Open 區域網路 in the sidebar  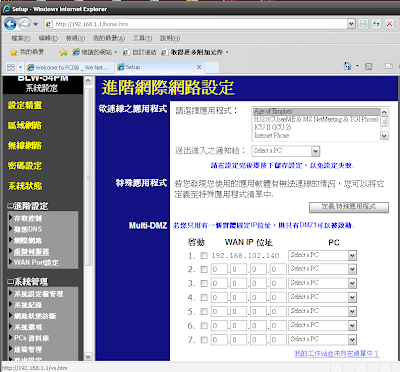25,125
